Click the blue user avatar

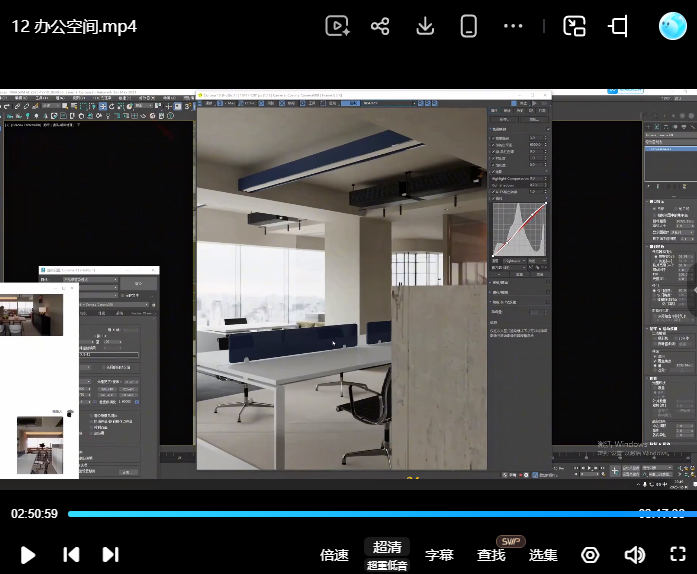pos(673,26)
